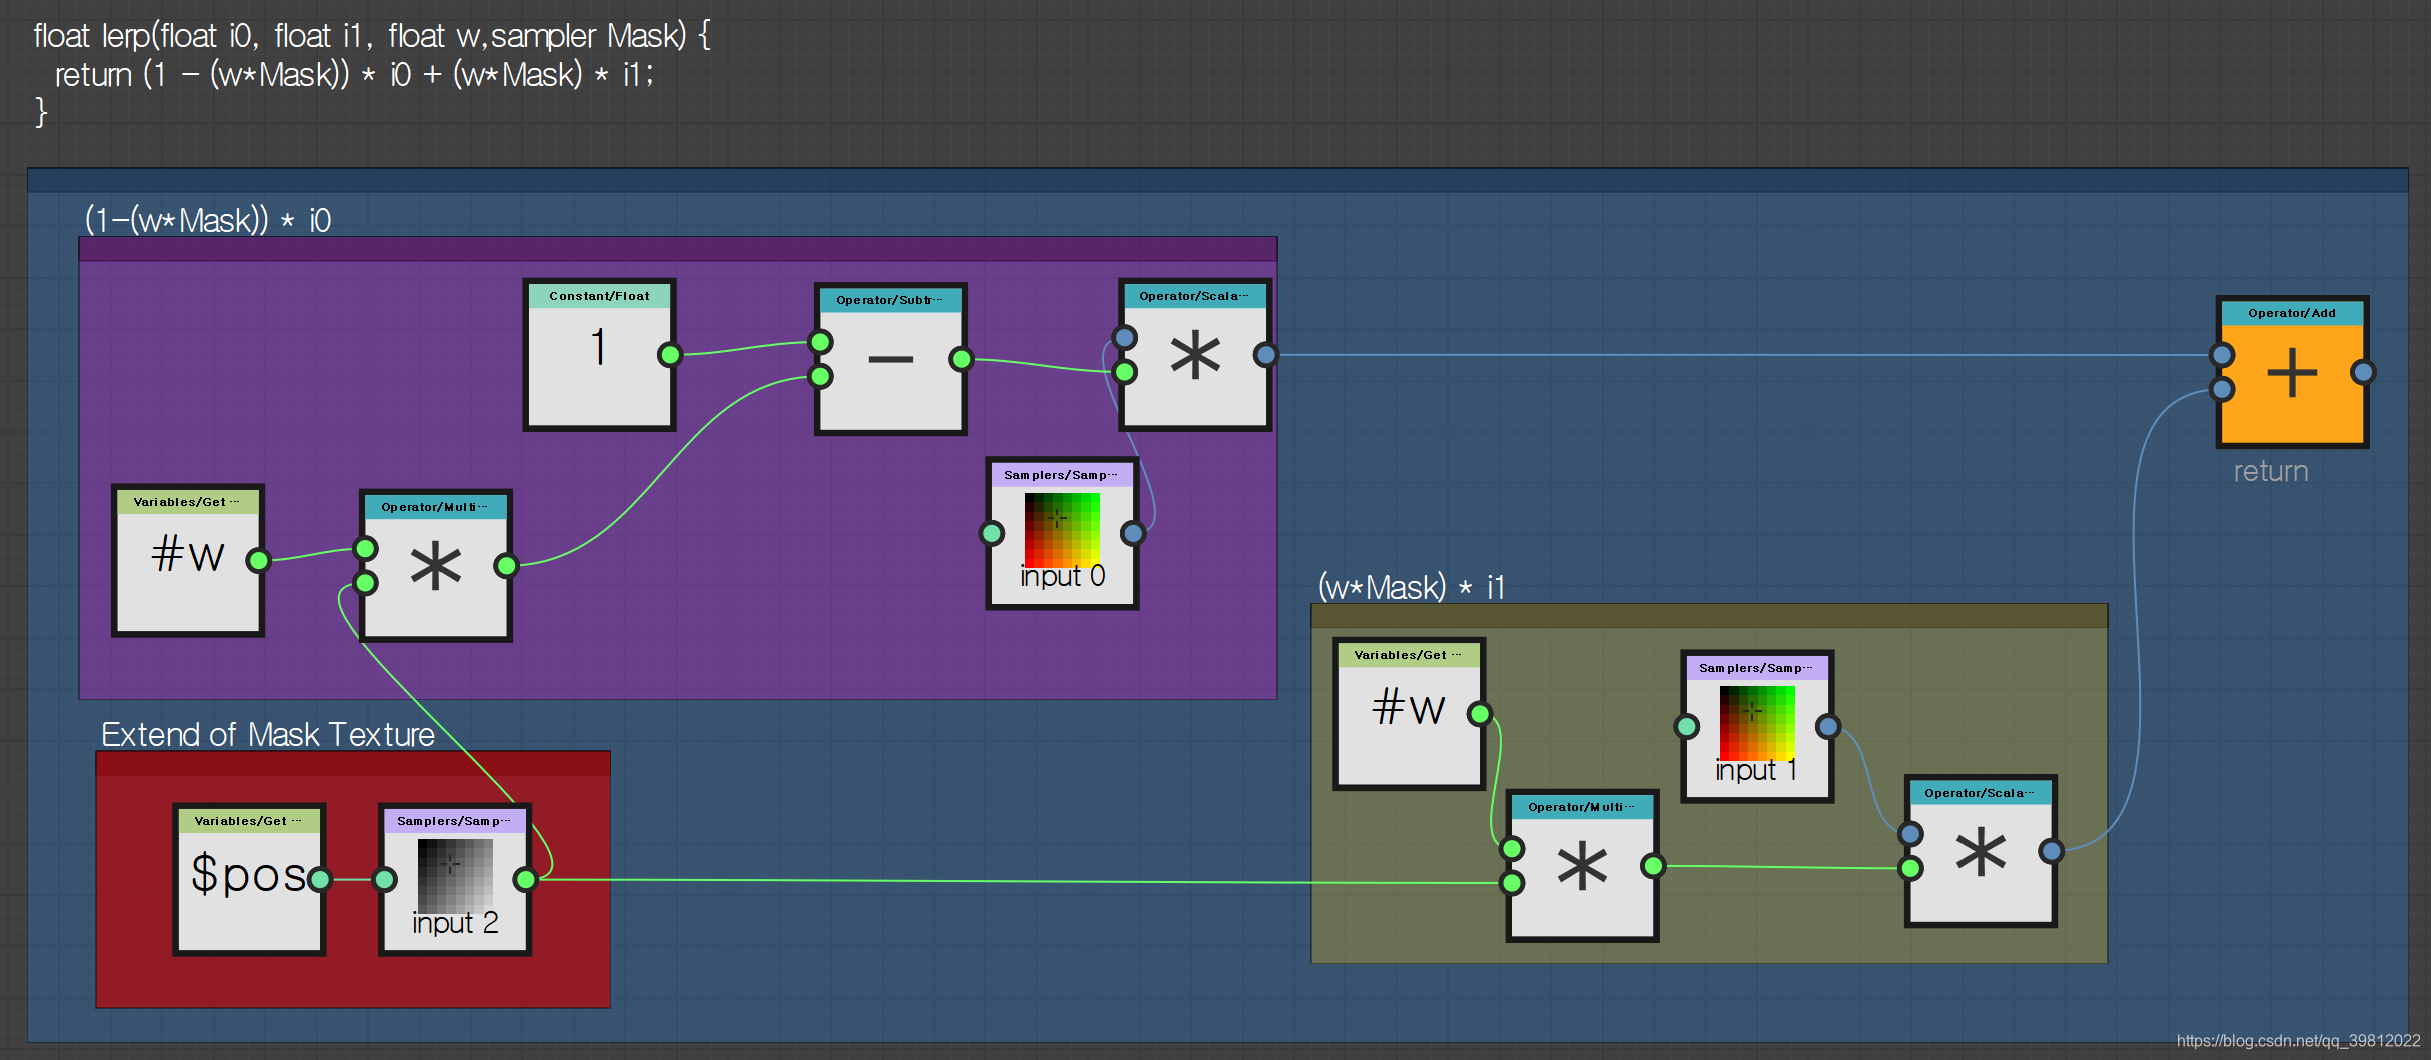Click the olive (w*Mask) * i1 group header

(x=1709, y=616)
